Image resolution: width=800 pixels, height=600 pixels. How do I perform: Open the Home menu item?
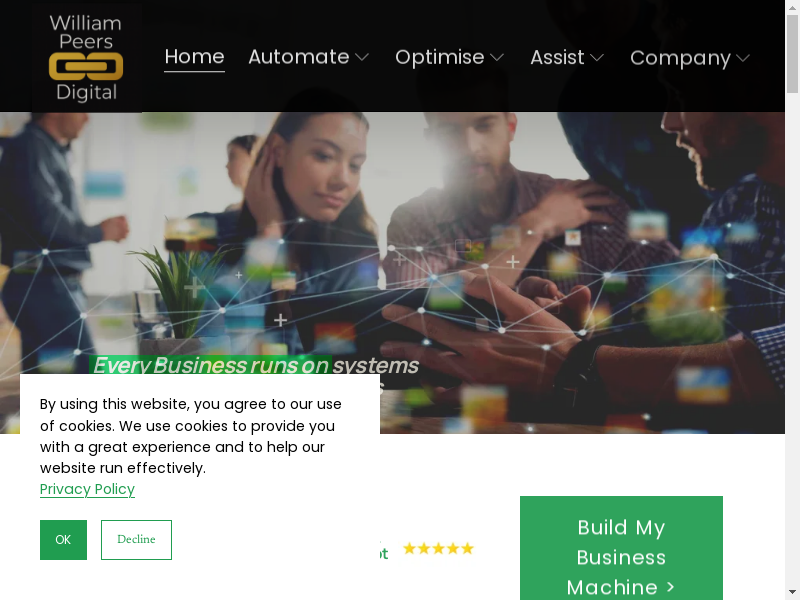point(194,57)
